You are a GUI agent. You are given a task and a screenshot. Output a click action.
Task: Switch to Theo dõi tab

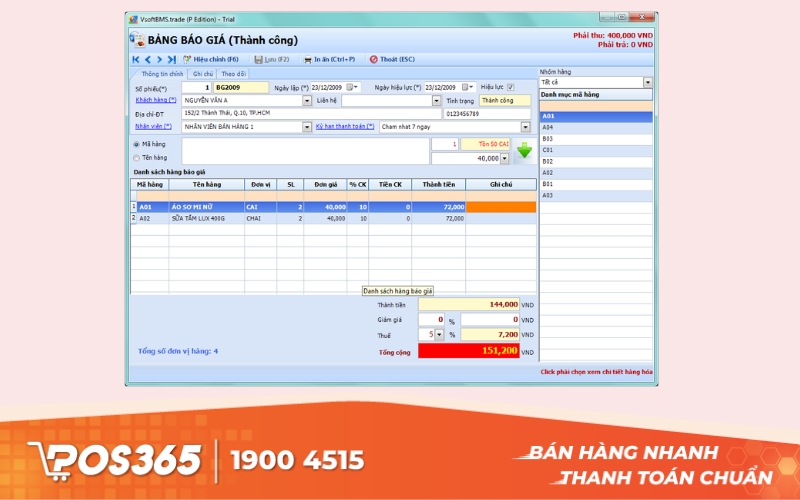233,74
